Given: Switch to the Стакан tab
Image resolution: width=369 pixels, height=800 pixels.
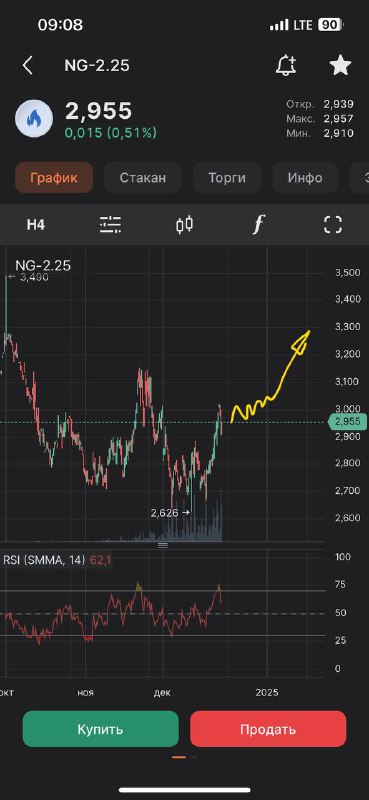Looking at the screenshot, I should [x=143, y=178].
